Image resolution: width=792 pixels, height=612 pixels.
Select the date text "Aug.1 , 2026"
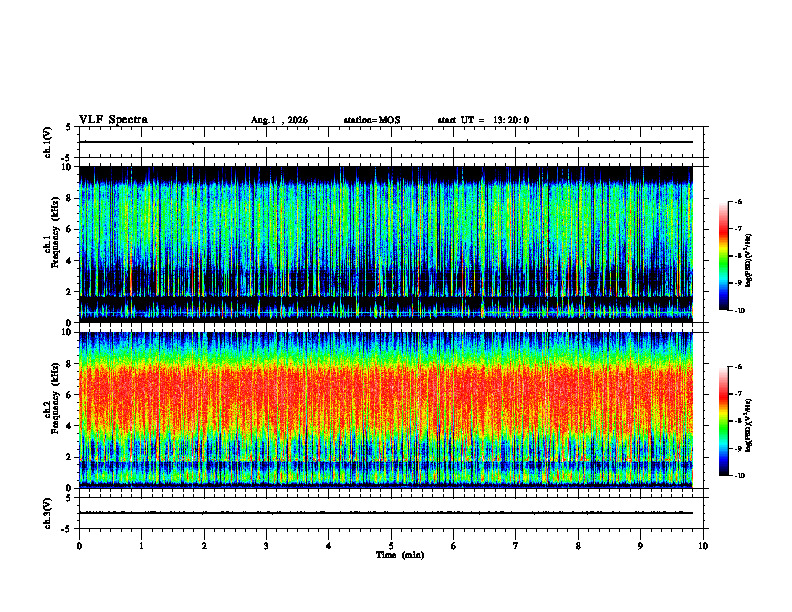point(279,120)
